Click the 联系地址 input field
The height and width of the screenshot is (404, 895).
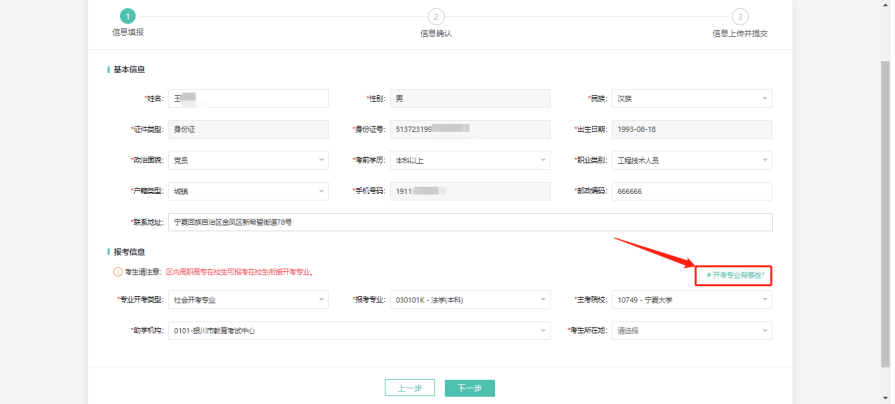point(470,222)
